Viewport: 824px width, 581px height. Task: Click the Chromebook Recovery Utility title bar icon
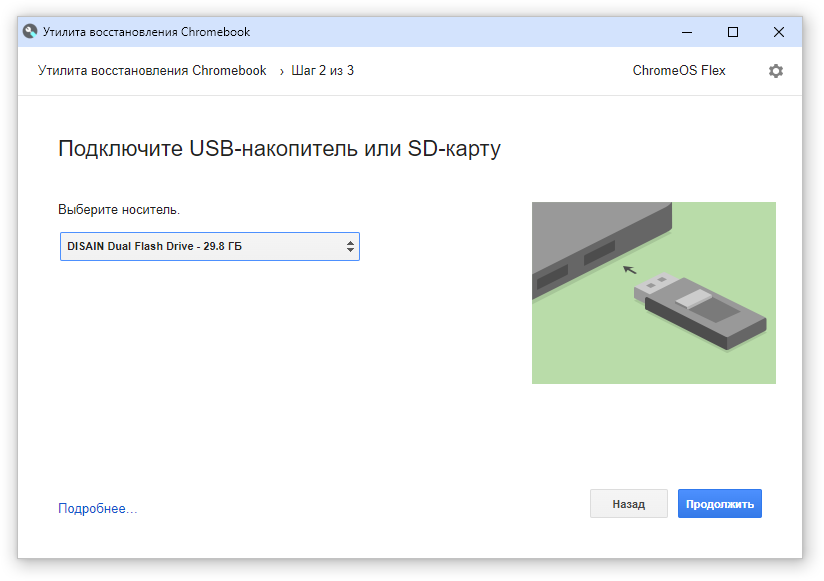30,32
